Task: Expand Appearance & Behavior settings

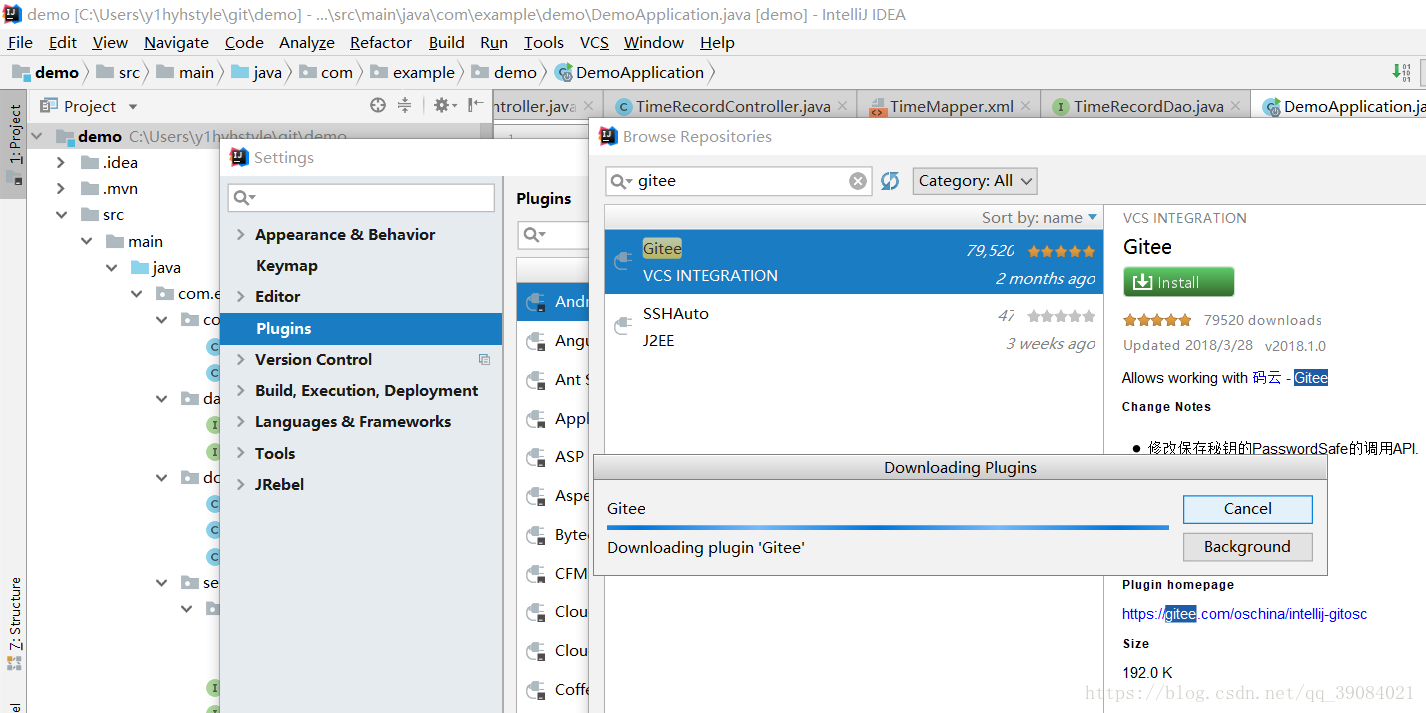Action: click(x=240, y=234)
